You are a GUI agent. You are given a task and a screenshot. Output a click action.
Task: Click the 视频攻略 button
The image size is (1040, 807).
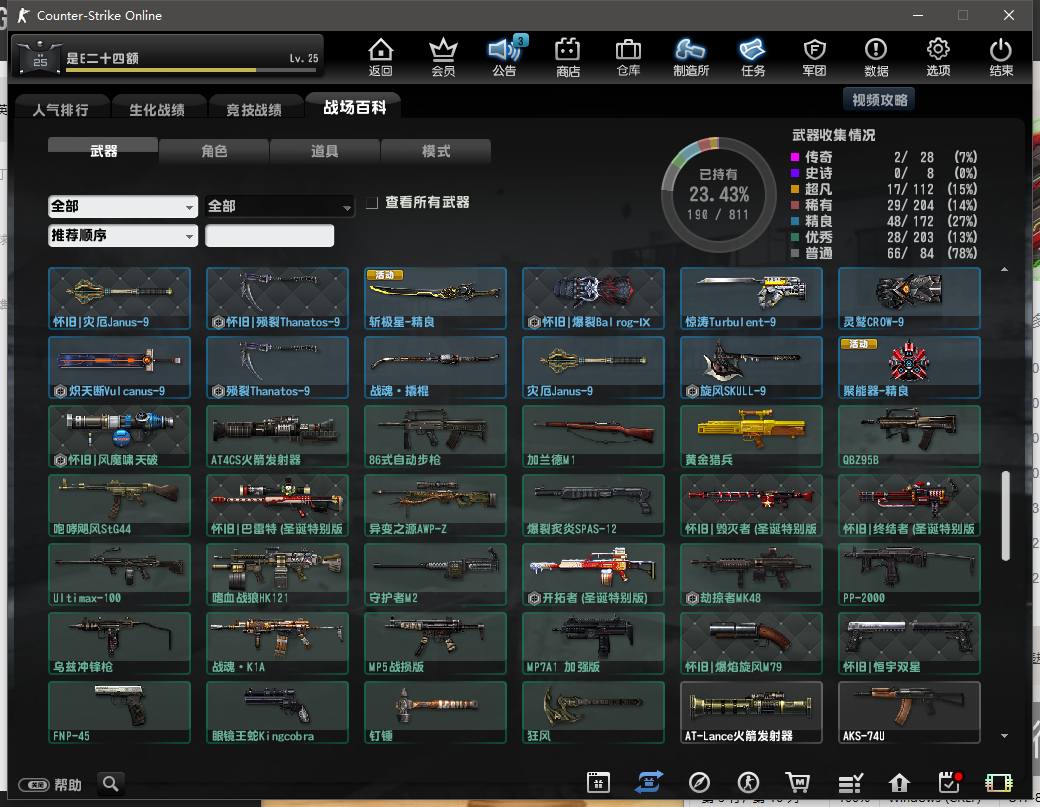(x=879, y=99)
